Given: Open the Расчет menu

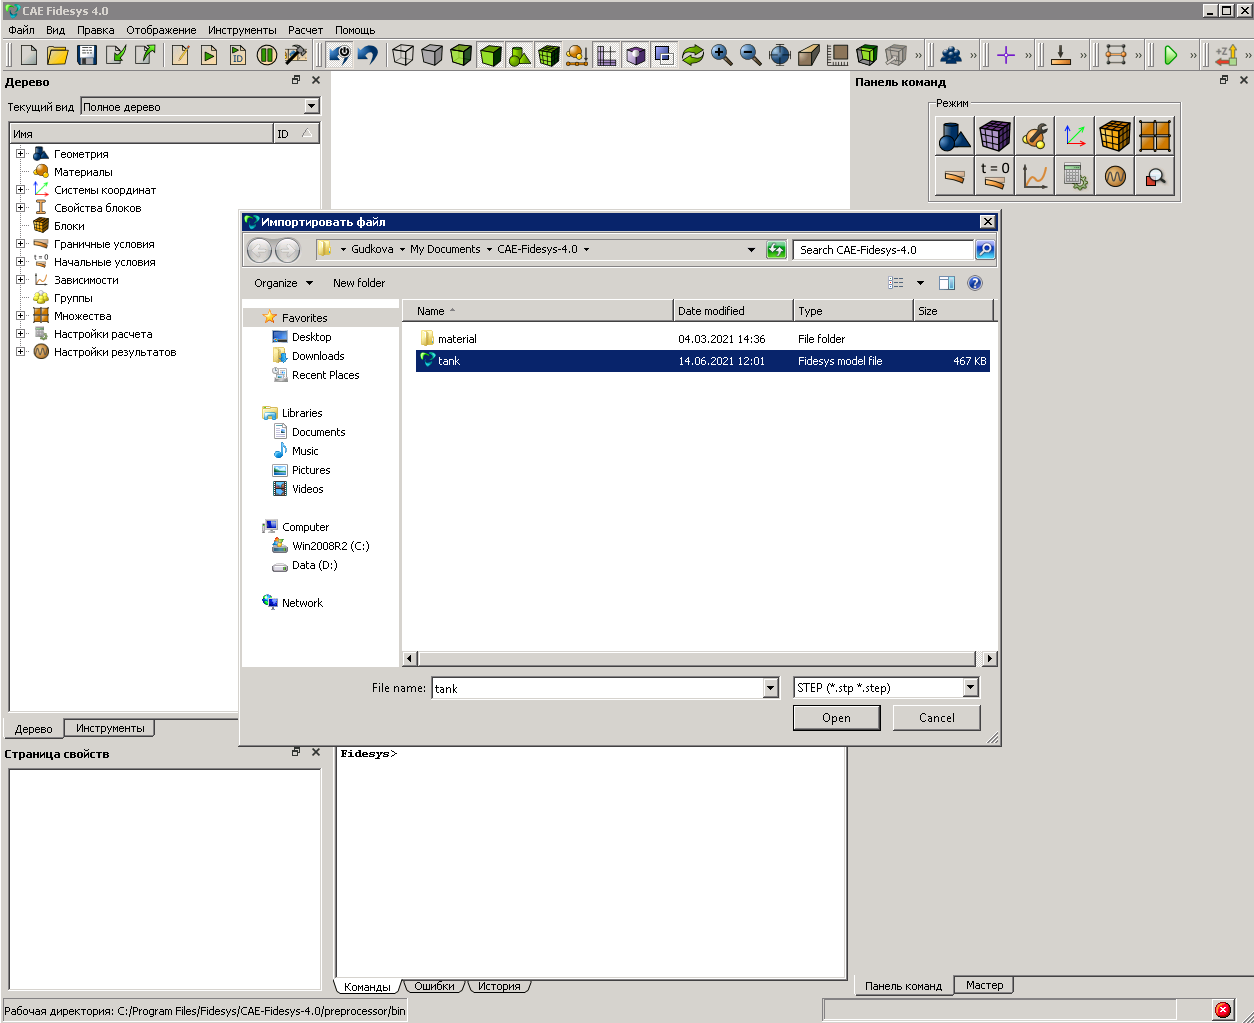Looking at the screenshot, I should click(305, 30).
